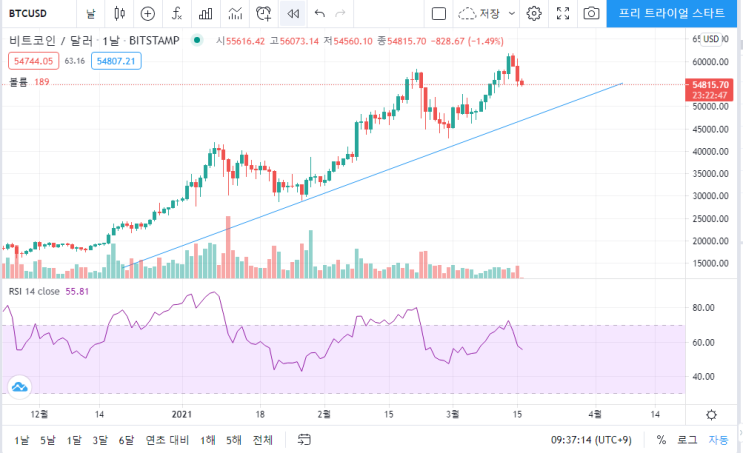Select the 5해 range
Image resolution: width=743 pixels, height=453 pixels.
point(234,440)
